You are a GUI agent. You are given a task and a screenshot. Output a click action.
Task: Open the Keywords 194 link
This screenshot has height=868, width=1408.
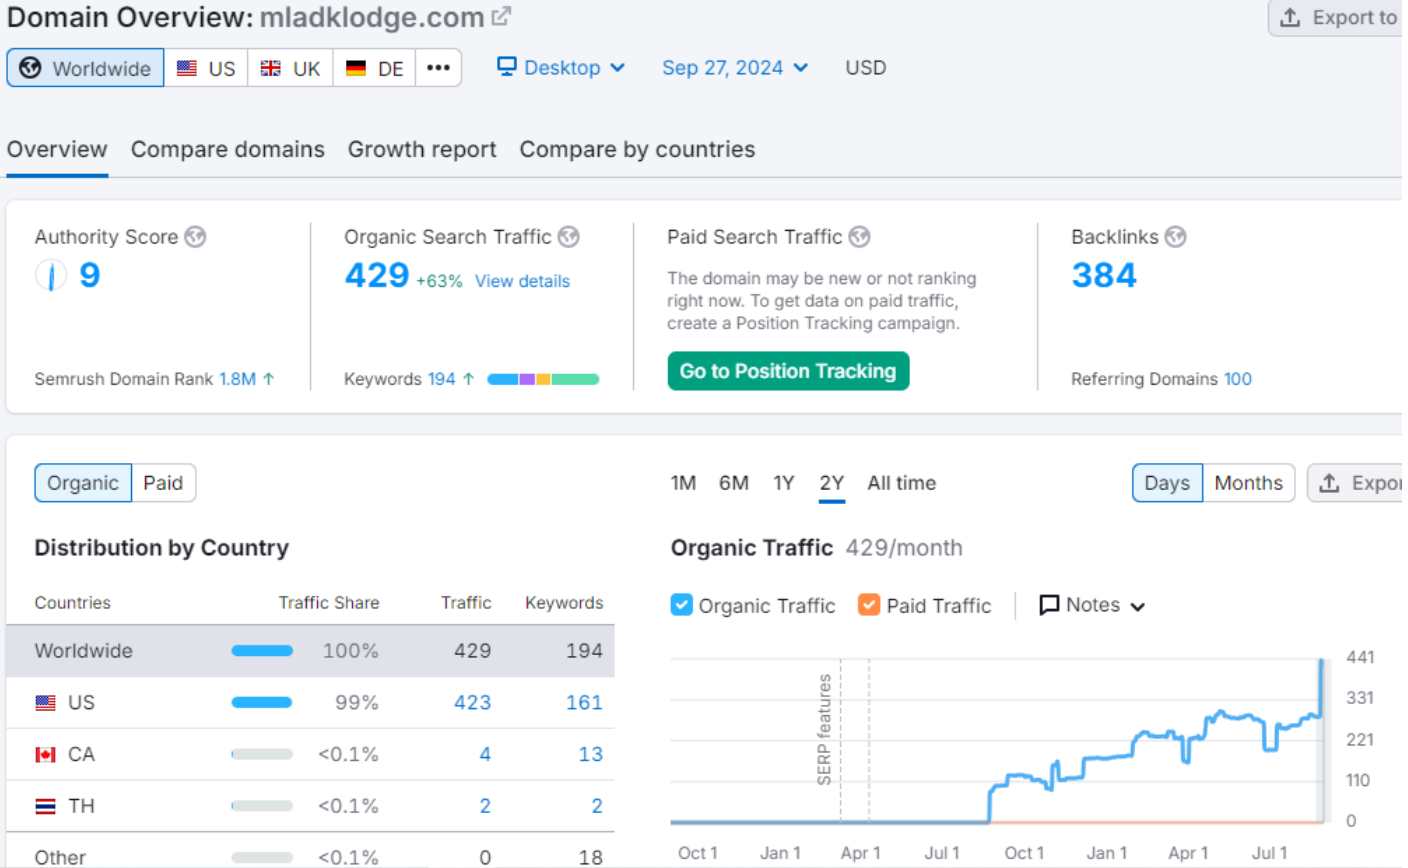coord(442,379)
